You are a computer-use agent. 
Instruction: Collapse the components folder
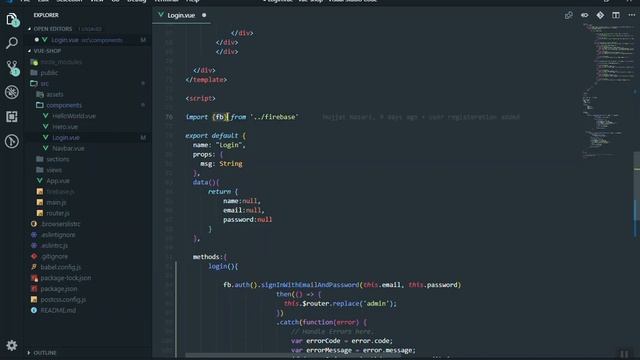click(x=64, y=105)
